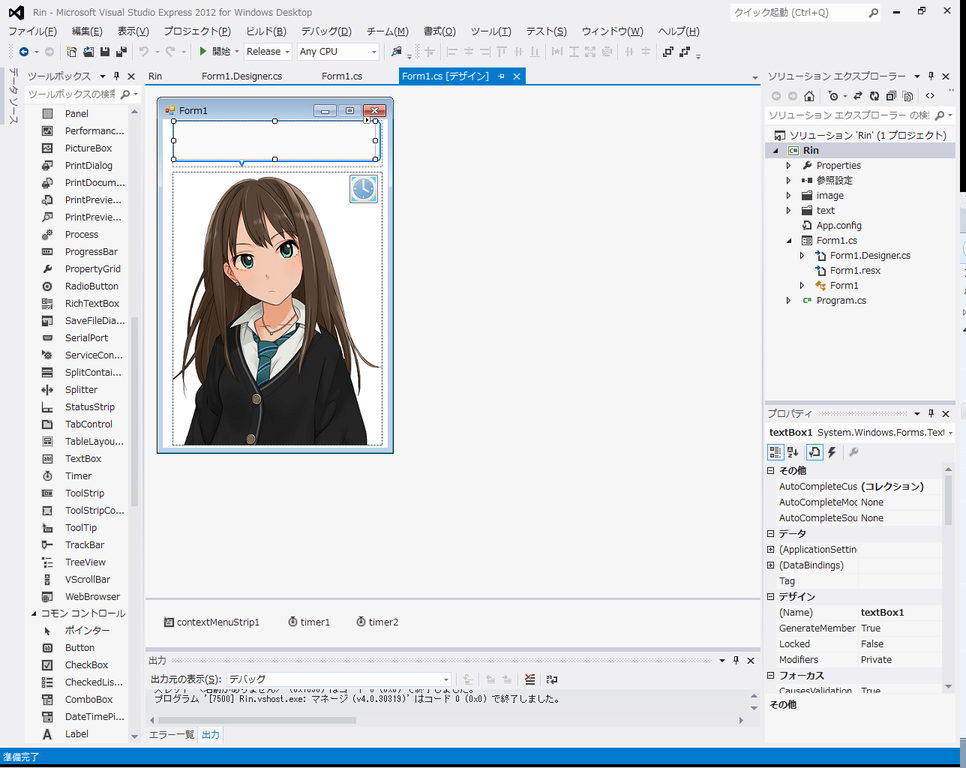
Task: Expand the image folder in Solution Explorer
Action: coord(789,196)
